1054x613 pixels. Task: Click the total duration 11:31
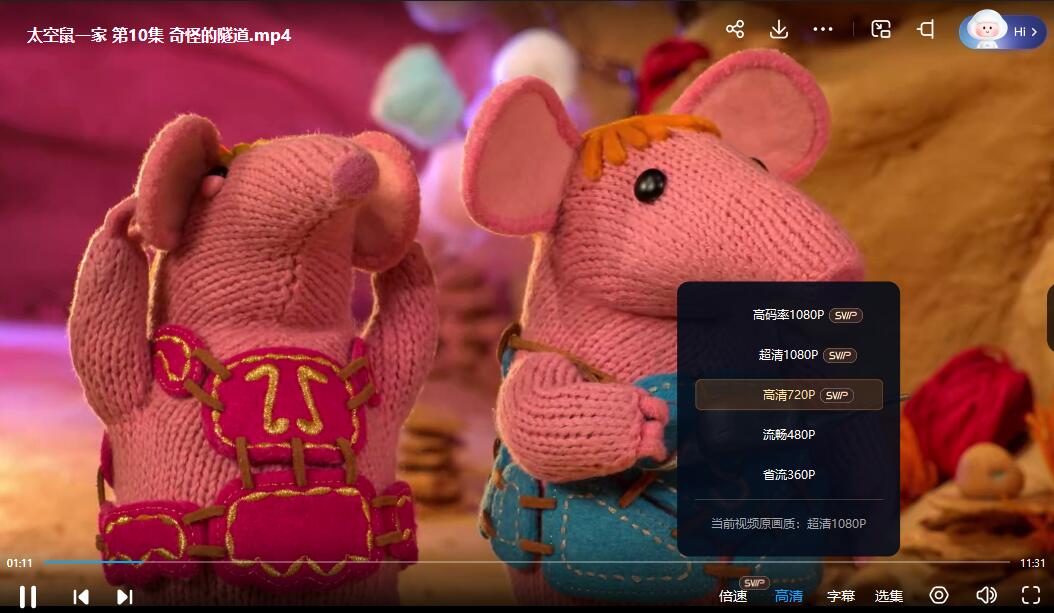point(1032,563)
